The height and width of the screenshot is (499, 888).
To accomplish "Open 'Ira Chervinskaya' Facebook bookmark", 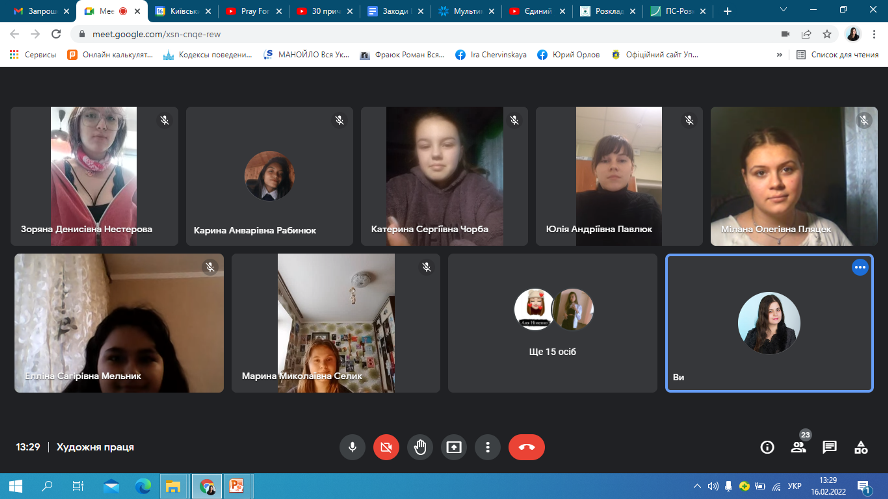I will point(490,54).
